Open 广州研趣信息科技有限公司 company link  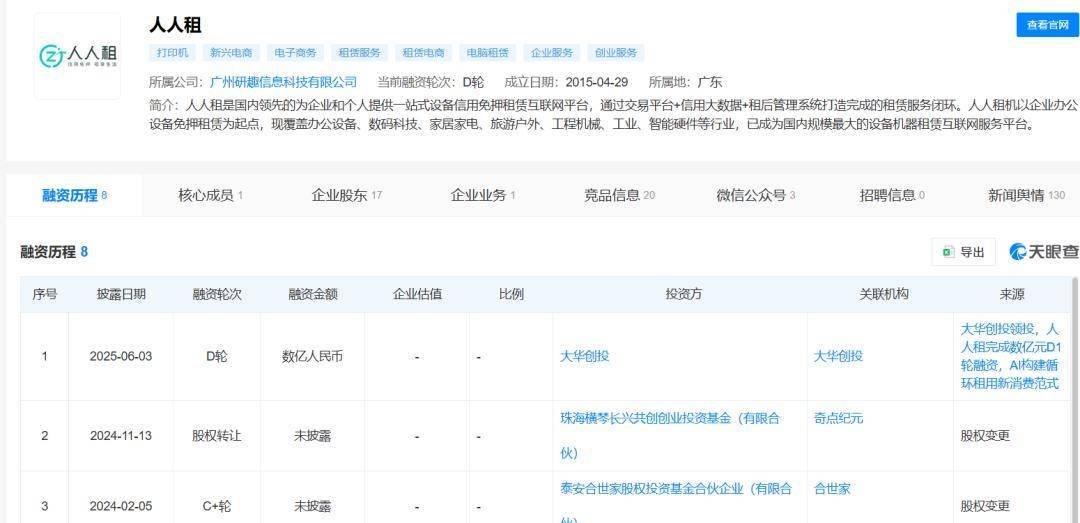(283, 82)
